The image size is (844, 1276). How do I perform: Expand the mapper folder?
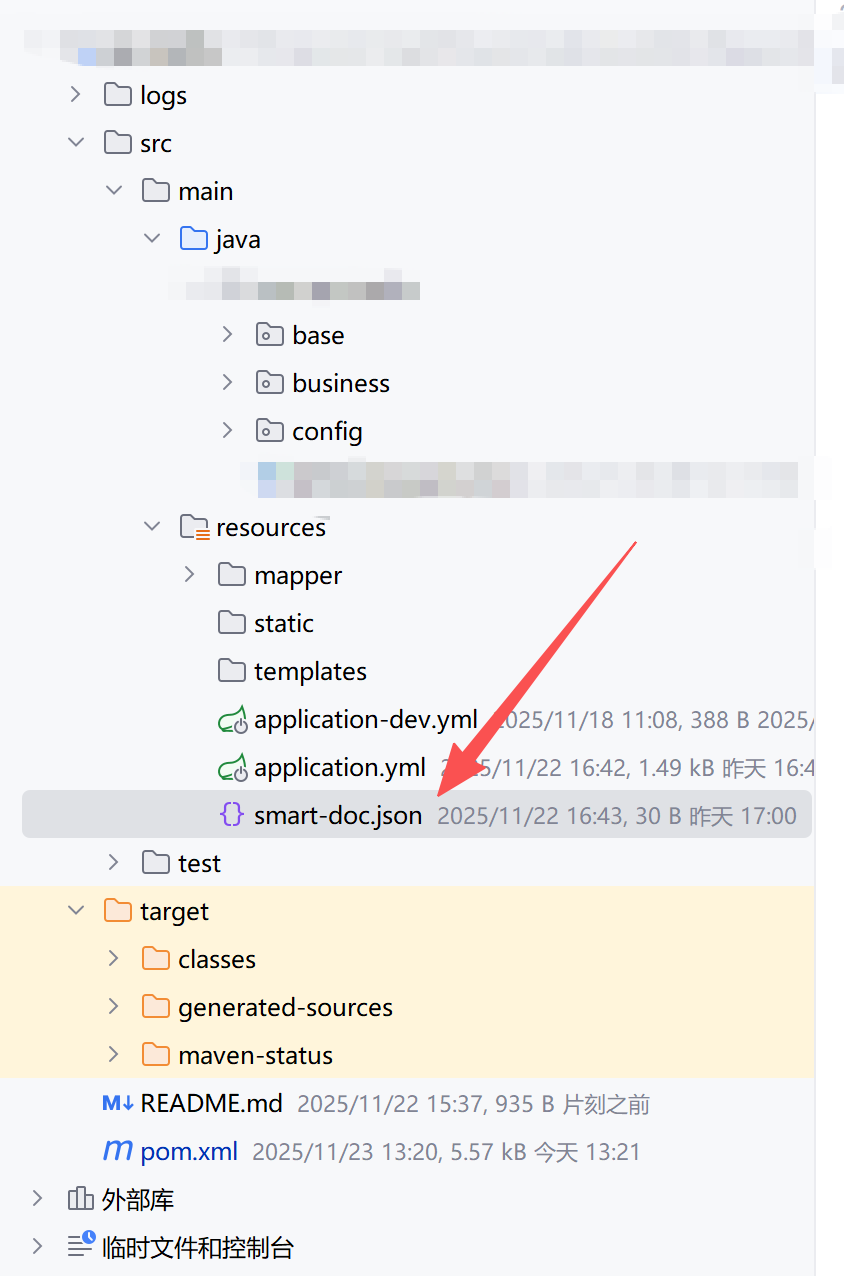coord(190,575)
